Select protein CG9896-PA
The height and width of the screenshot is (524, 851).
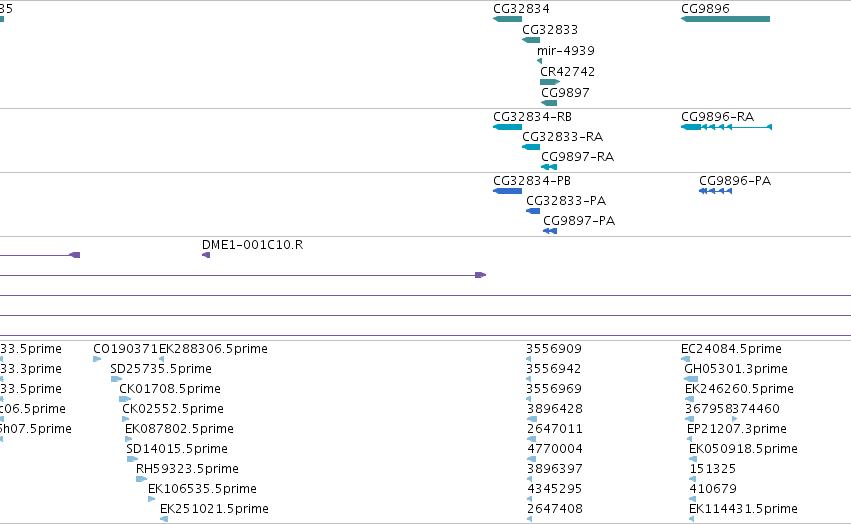coord(735,181)
